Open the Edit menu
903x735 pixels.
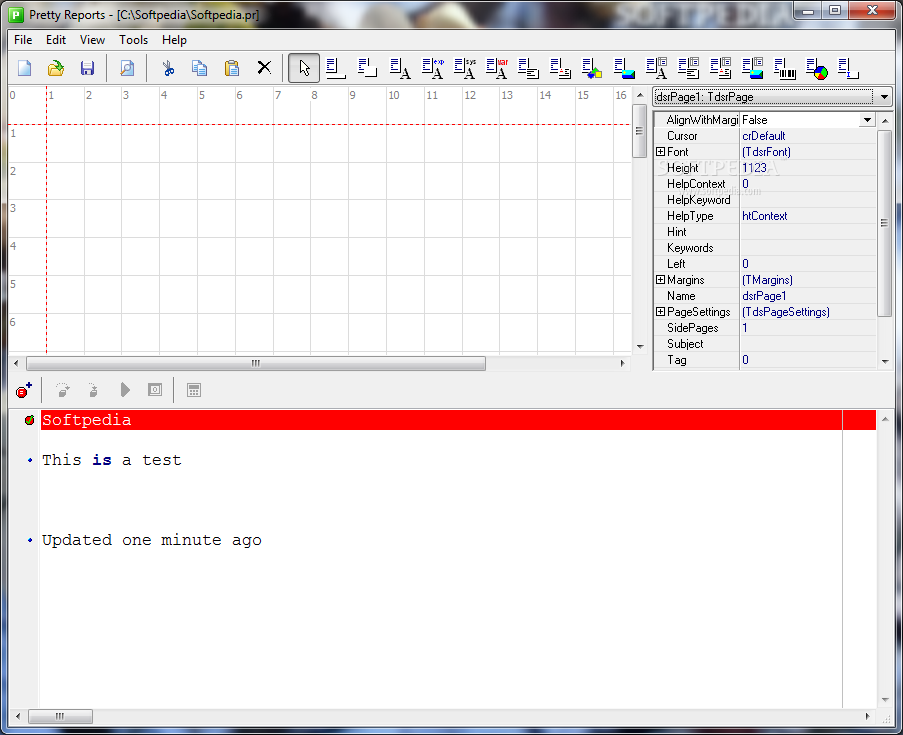(56, 40)
